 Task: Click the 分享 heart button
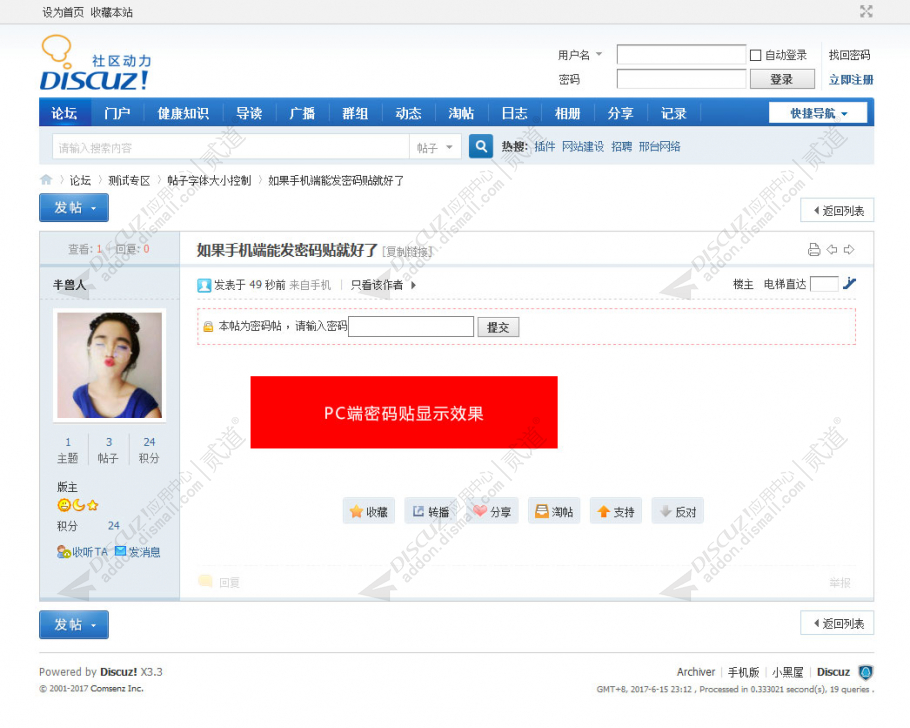tap(492, 511)
